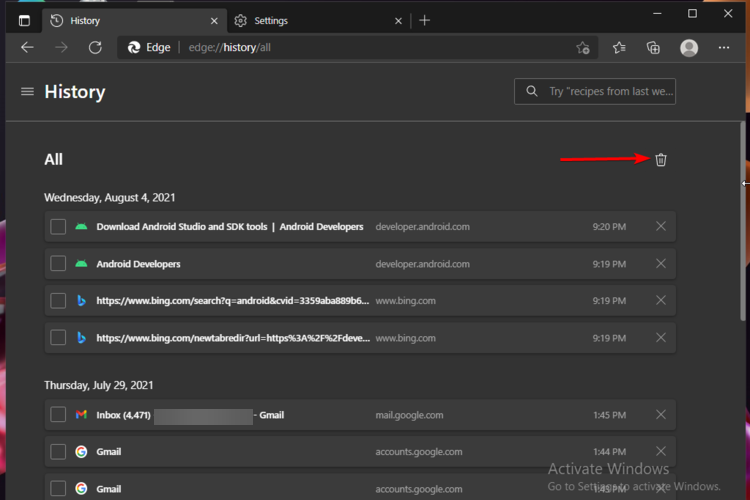Click the Favorites star icon in toolbar
Screen dimensions: 750x500
619,48
